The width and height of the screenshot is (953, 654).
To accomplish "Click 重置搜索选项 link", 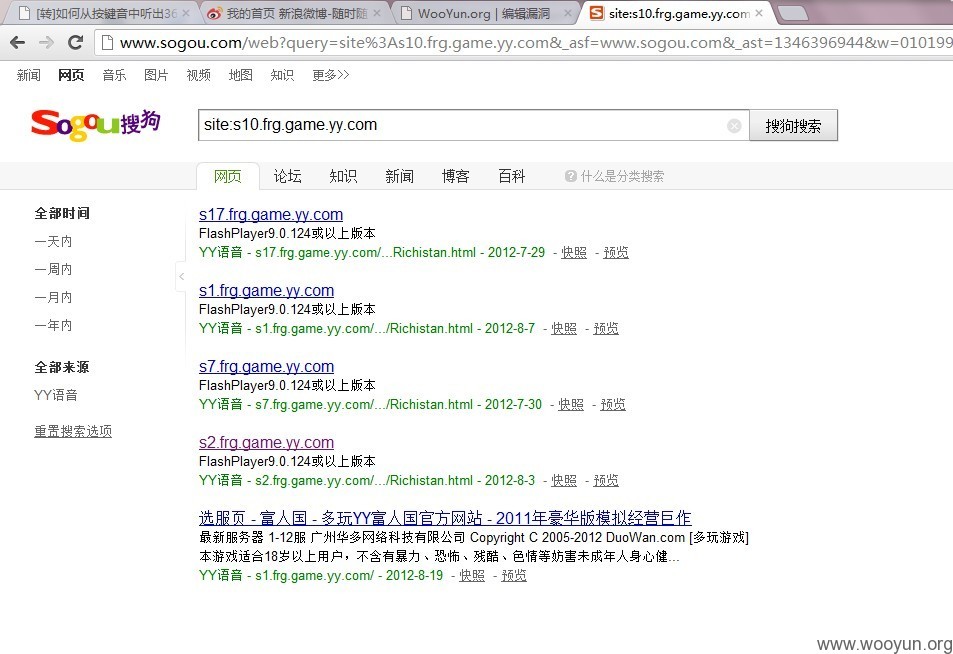I will pyautogui.click(x=73, y=432).
